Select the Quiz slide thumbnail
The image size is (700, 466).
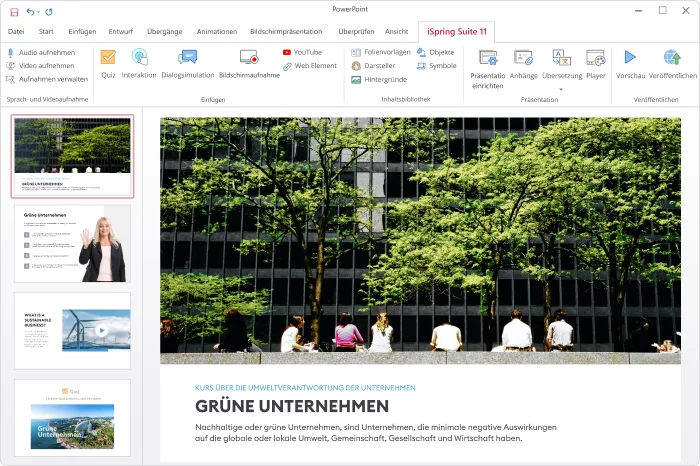(x=72, y=418)
